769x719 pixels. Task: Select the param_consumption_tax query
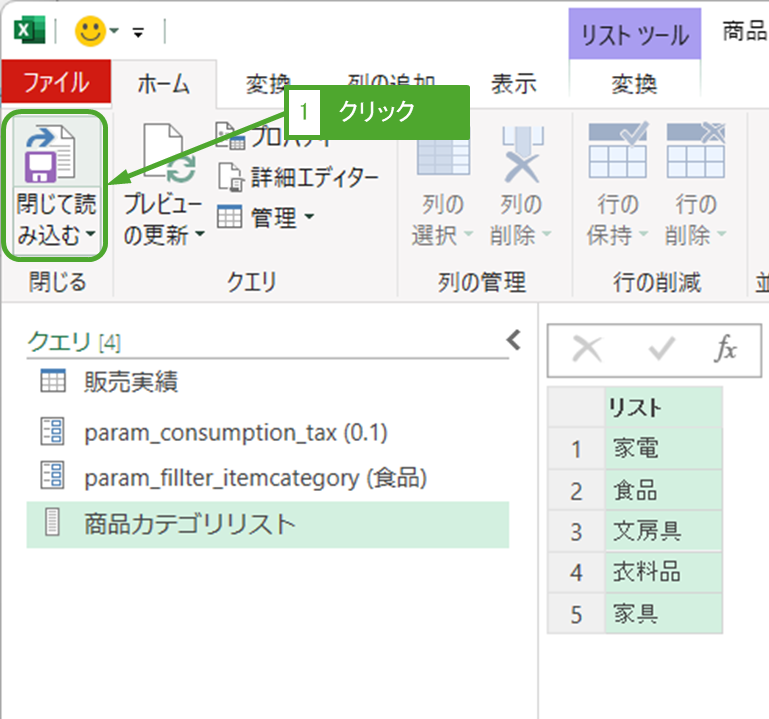[x=235, y=432]
